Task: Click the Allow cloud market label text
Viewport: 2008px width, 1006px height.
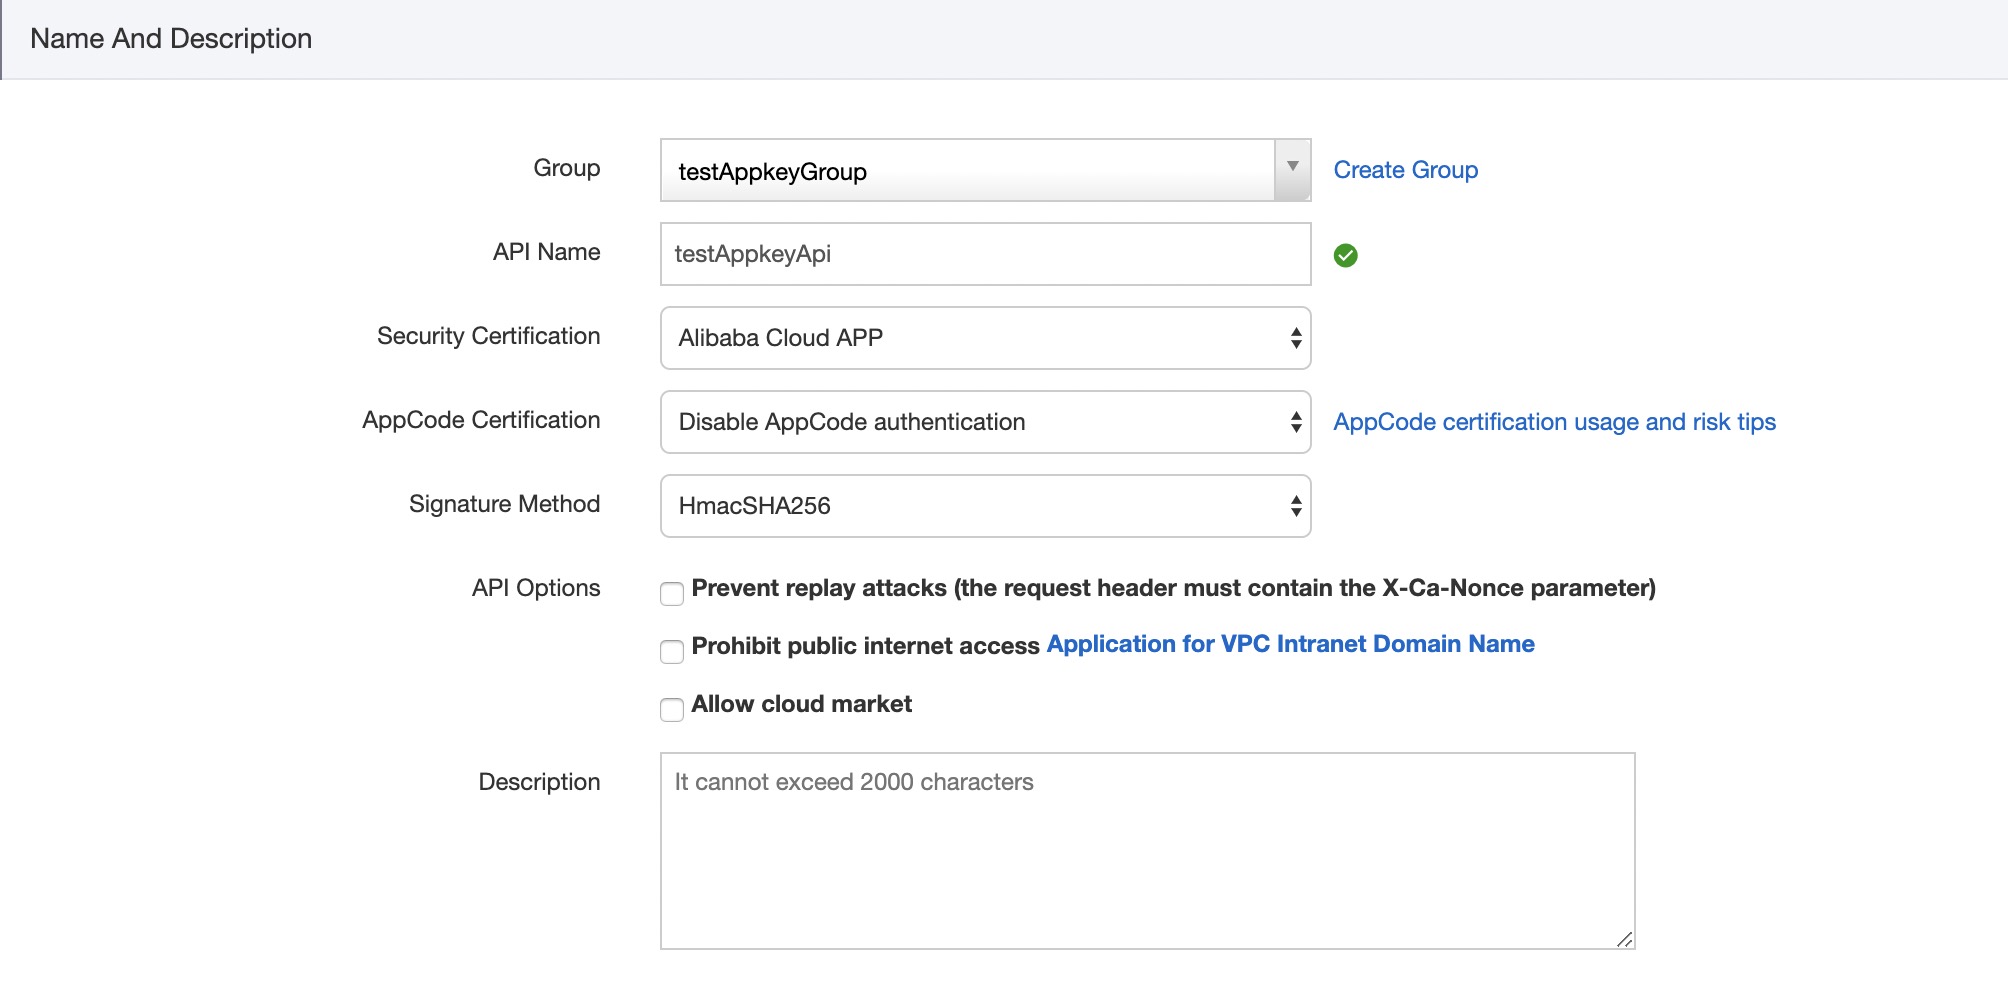Action: pos(801,704)
